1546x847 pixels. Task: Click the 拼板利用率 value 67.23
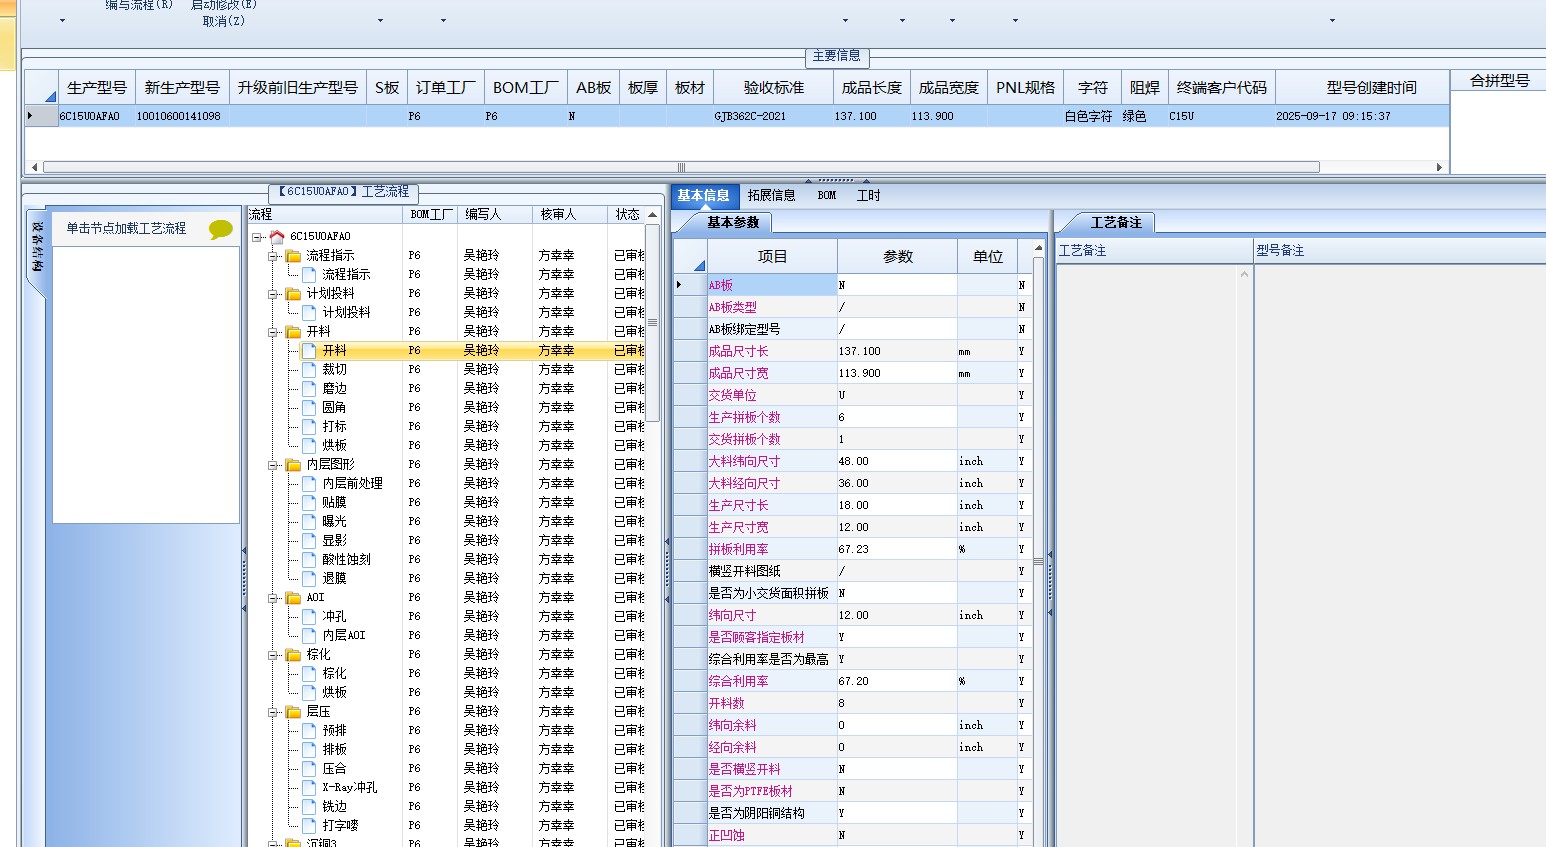897,549
